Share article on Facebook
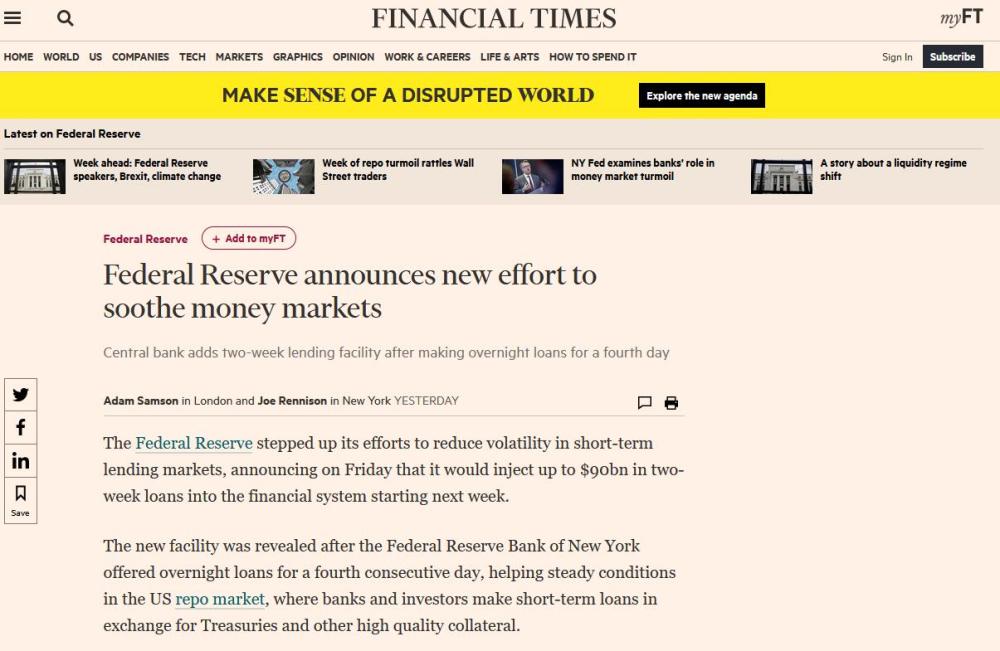The width and height of the screenshot is (1000, 651). click(20, 427)
